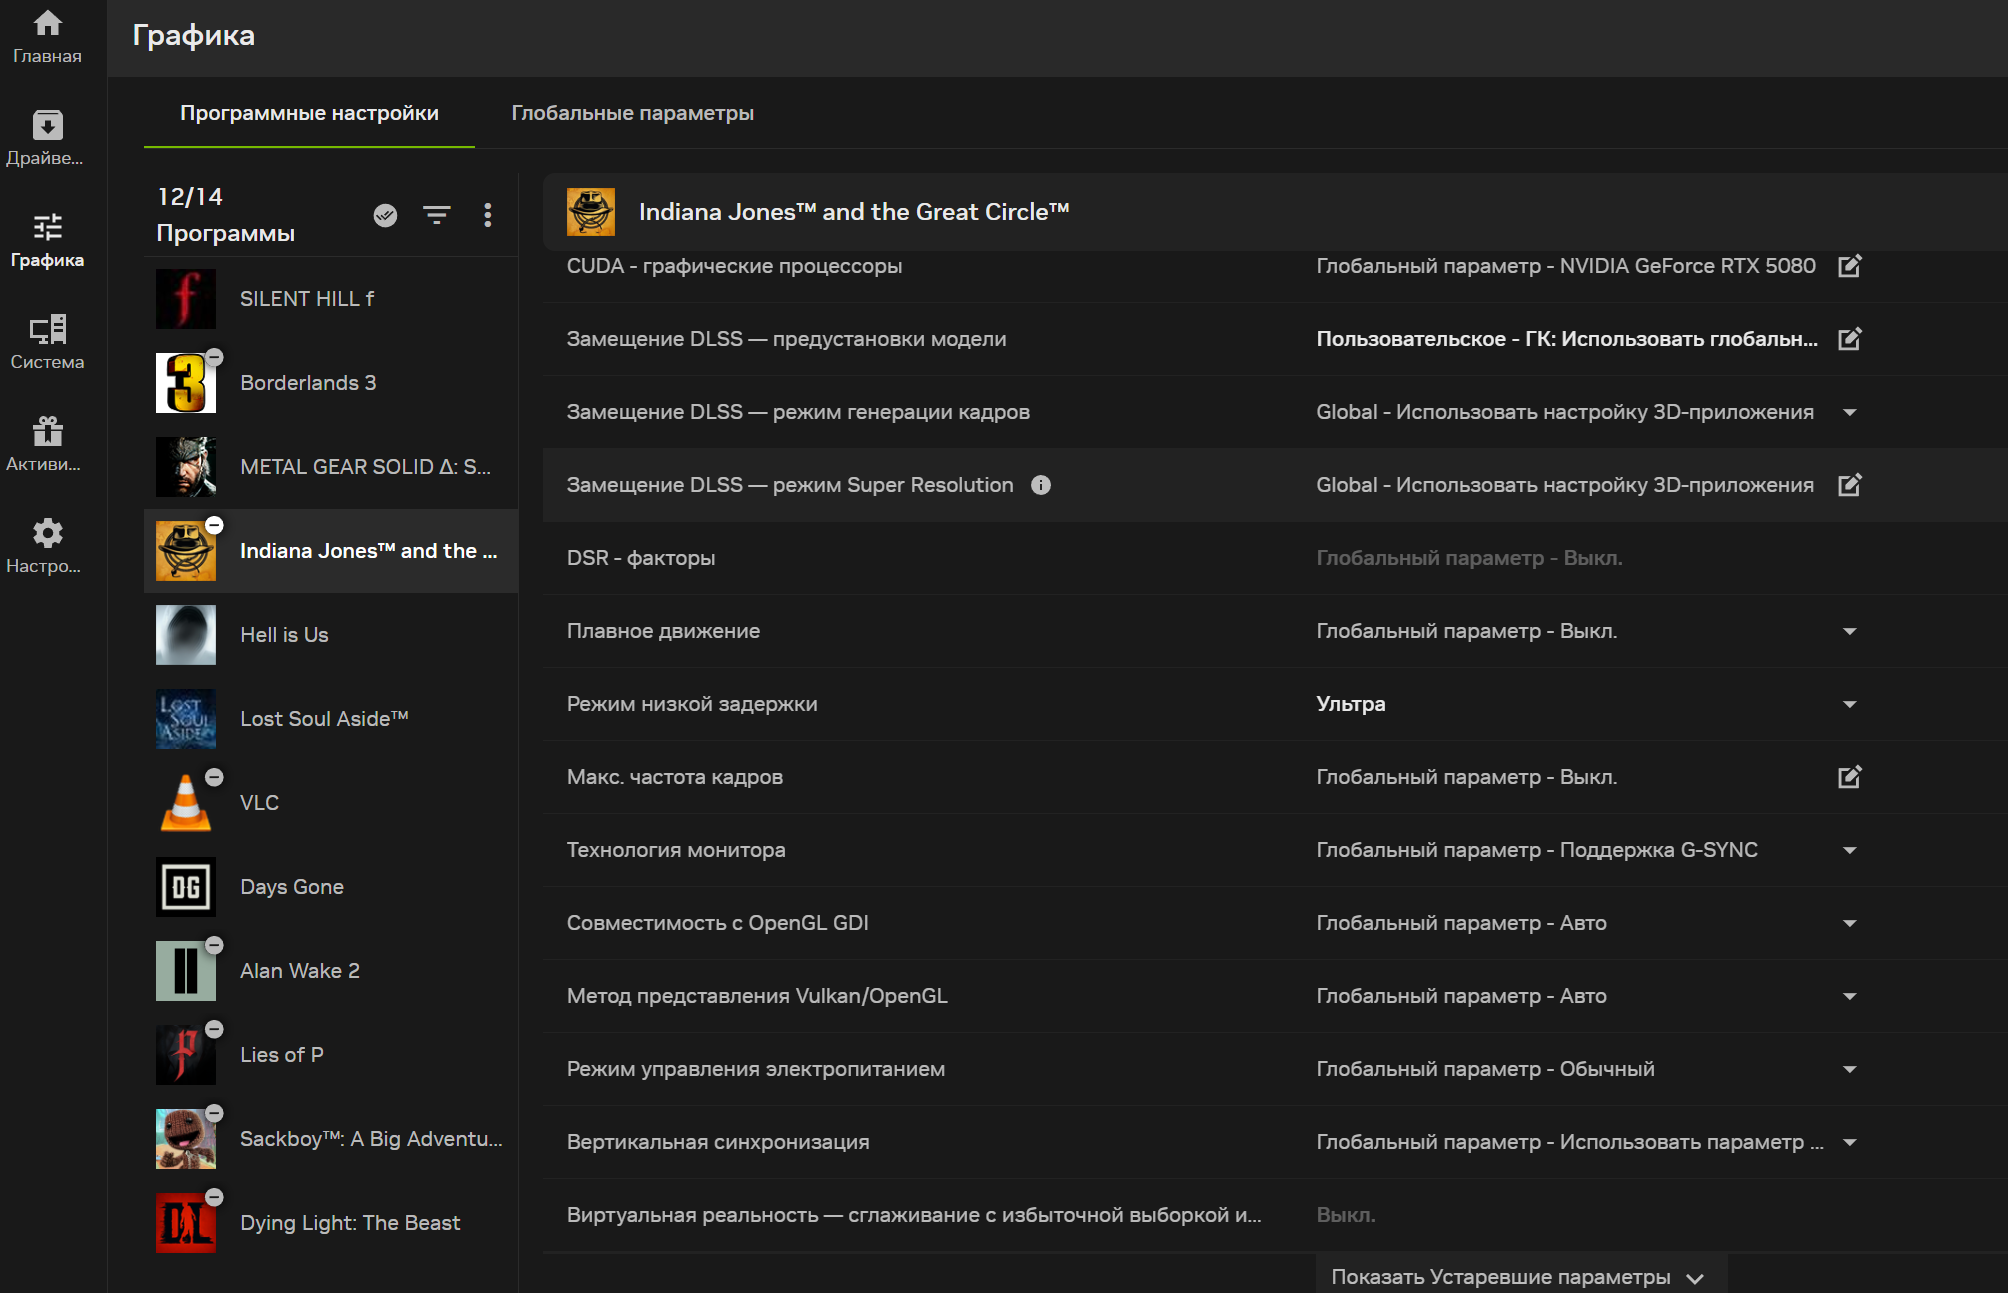Image resolution: width=2008 pixels, height=1293 pixels.
Task: Select Alan Wake 2 in program list
Action: [299, 971]
